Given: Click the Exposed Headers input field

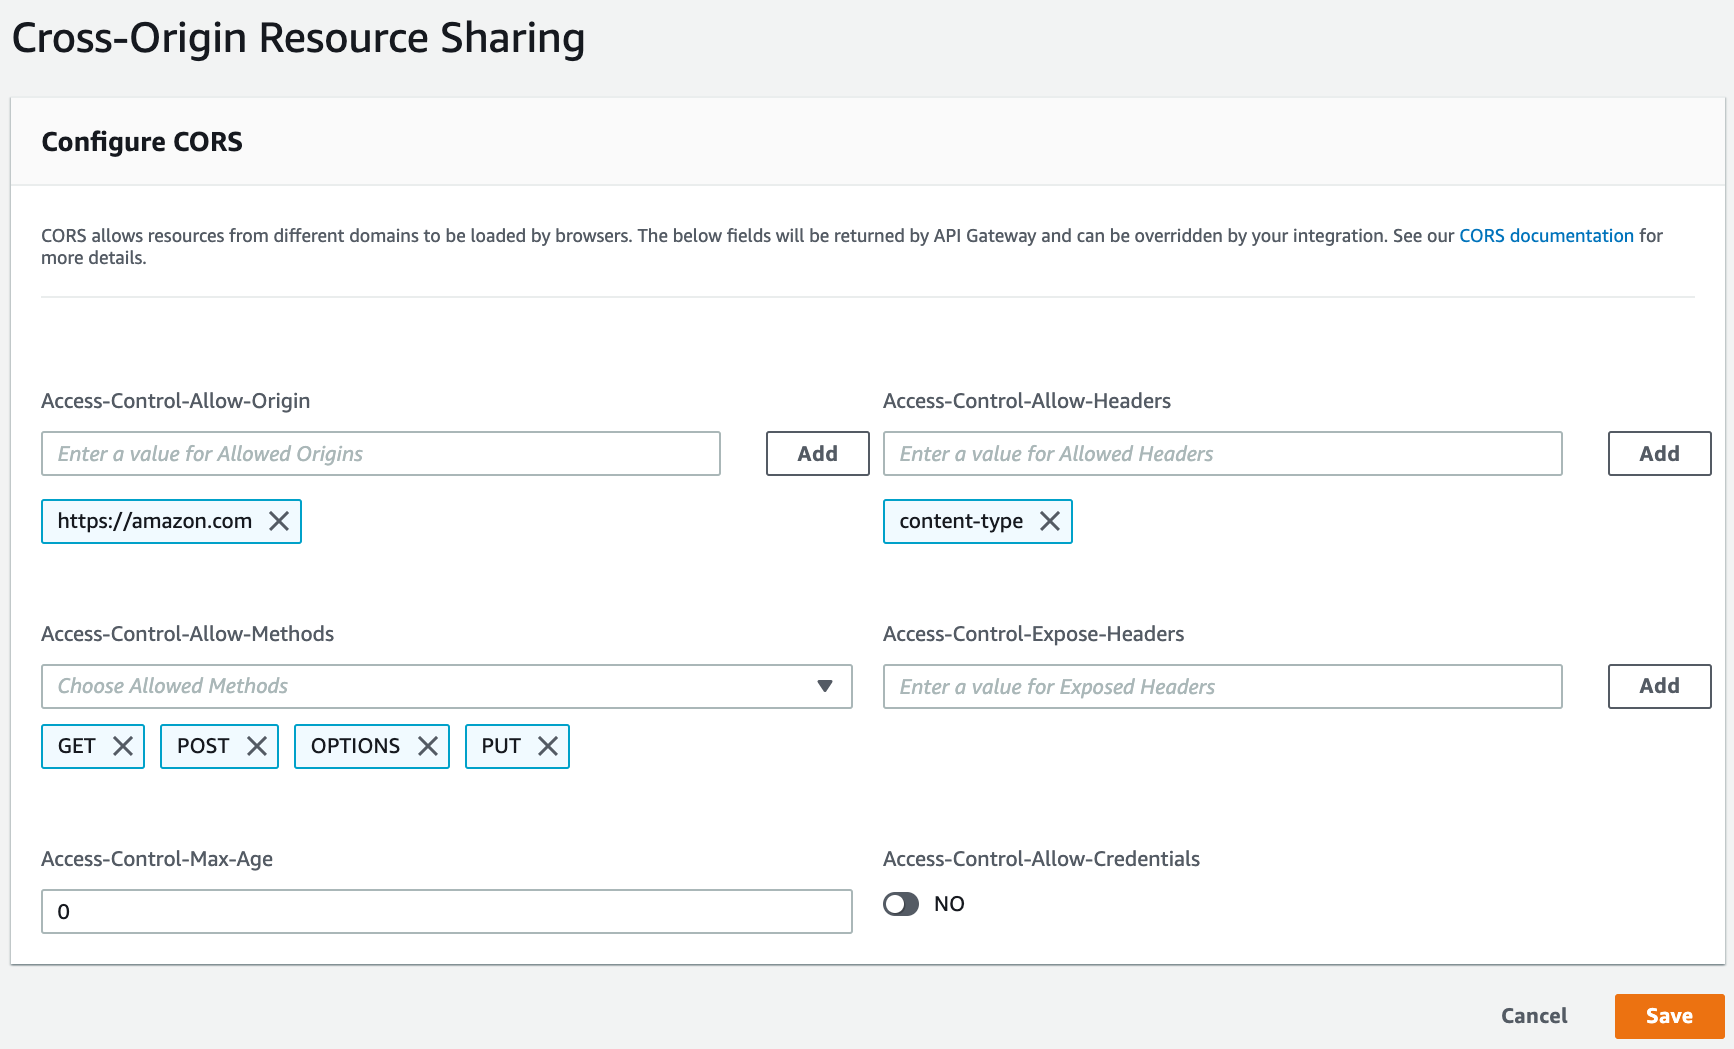Looking at the screenshot, I should pos(1222,686).
